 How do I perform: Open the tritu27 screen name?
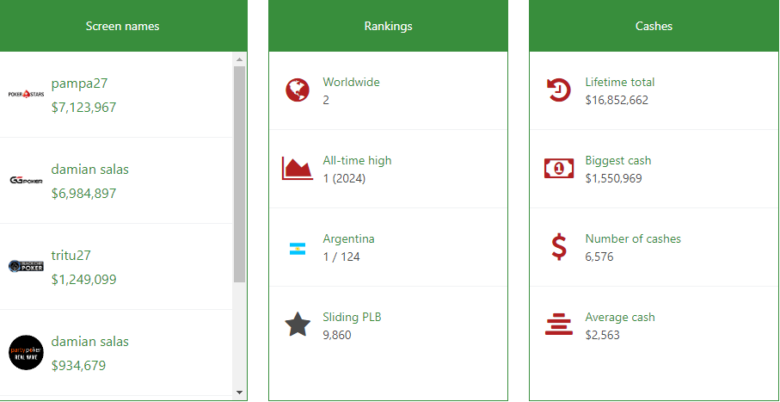tap(71, 255)
